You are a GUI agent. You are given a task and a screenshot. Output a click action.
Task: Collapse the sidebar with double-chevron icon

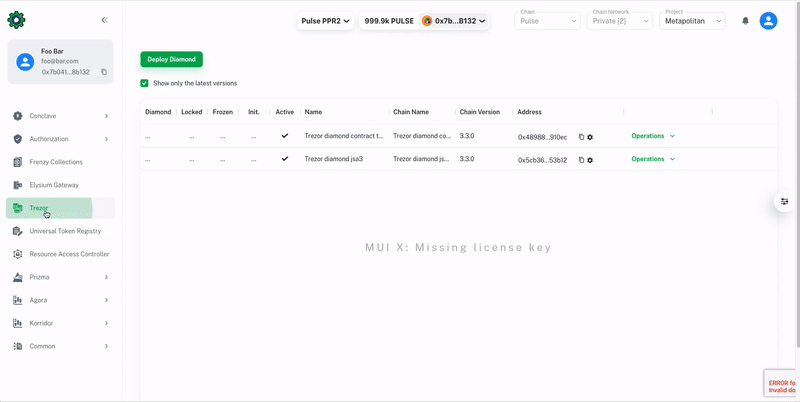pos(105,20)
